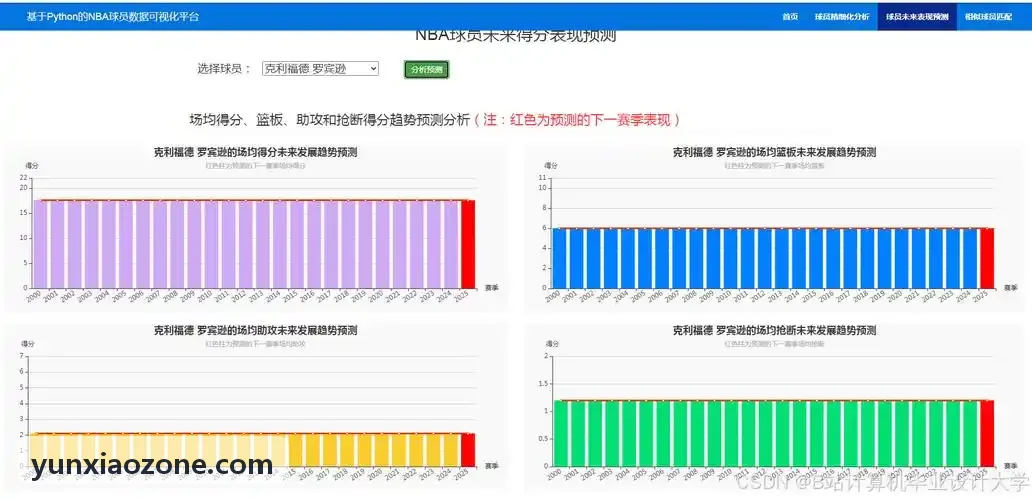Click the 选择球员 label
This screenshot has height=500, width=1032.
point(224,68)
